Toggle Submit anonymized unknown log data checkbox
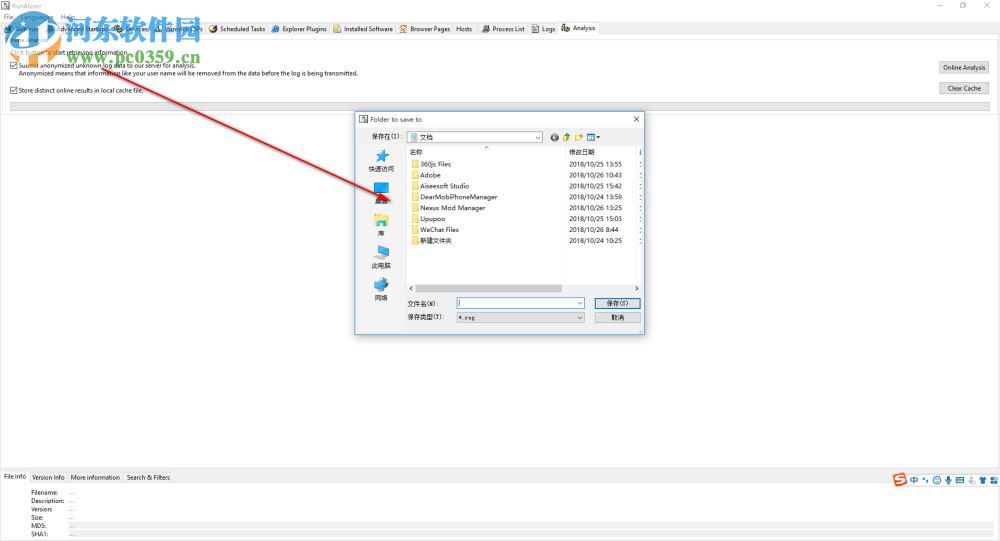This screenshot has width=1000, height=541. [14, 65]
